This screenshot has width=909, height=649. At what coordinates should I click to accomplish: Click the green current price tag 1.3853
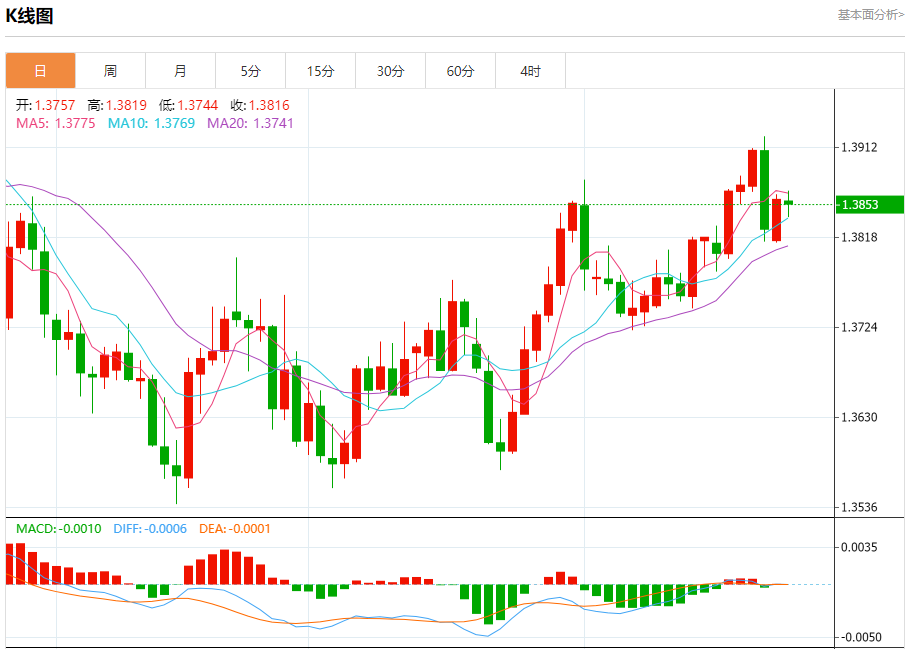coord(870,205)
